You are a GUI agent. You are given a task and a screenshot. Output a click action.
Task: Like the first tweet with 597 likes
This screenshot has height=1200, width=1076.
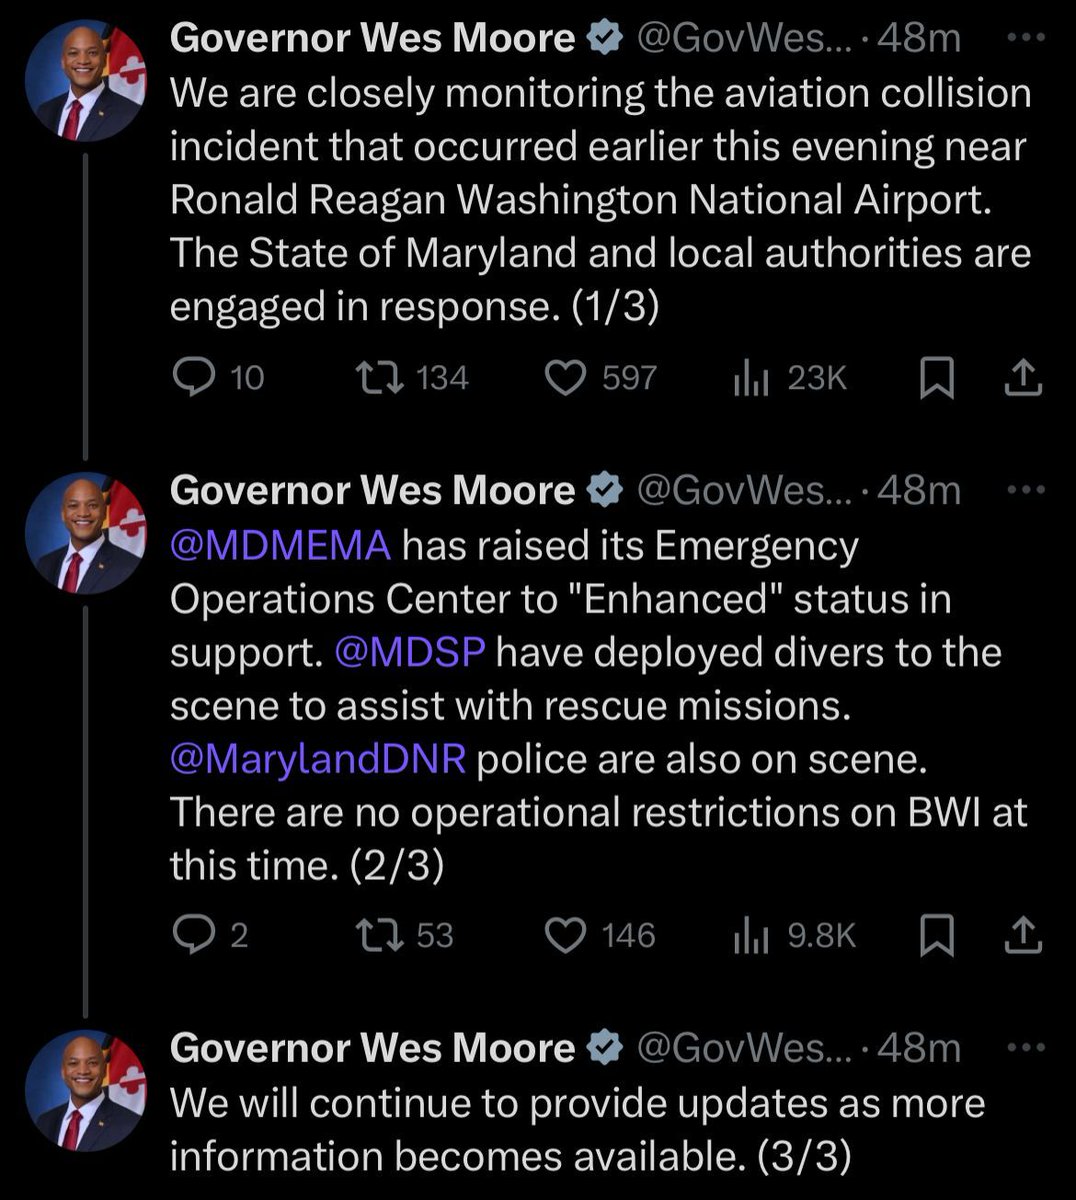(x=567, y=377)
